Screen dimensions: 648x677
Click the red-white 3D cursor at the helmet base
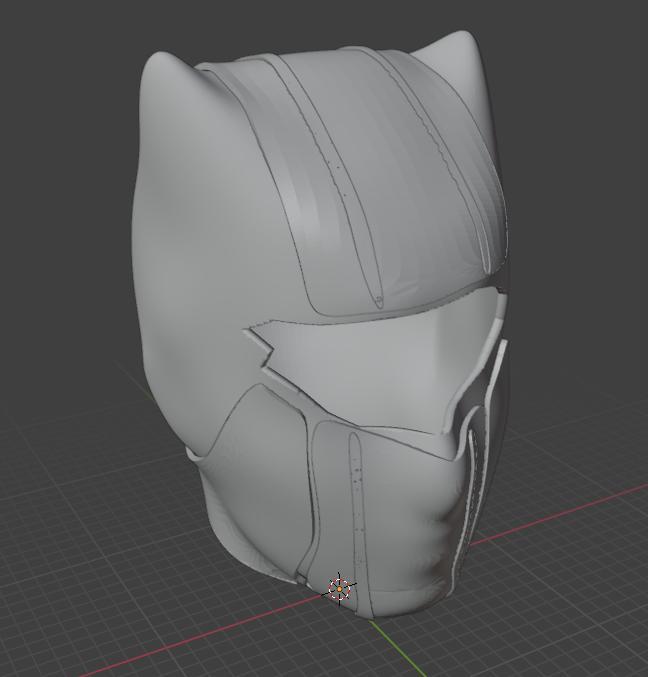[x=339, y=588]
